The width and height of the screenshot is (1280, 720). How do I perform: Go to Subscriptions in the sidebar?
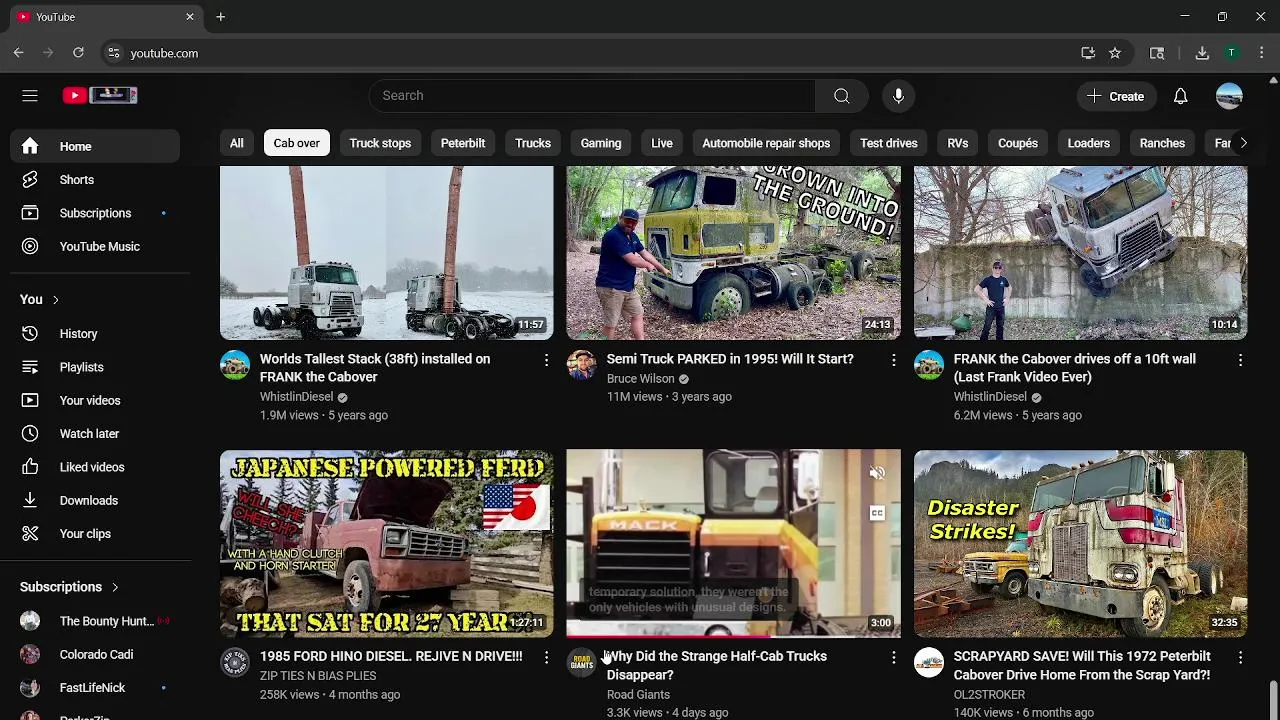(x=95, y=213)
